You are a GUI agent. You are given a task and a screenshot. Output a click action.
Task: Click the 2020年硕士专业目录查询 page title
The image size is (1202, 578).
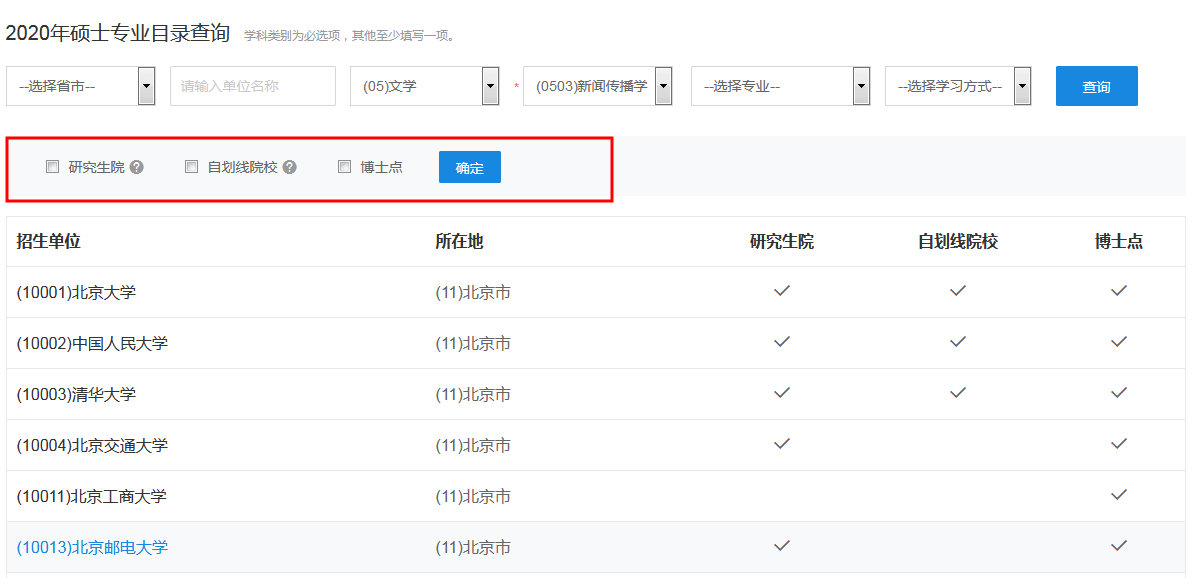coord(118,33)
